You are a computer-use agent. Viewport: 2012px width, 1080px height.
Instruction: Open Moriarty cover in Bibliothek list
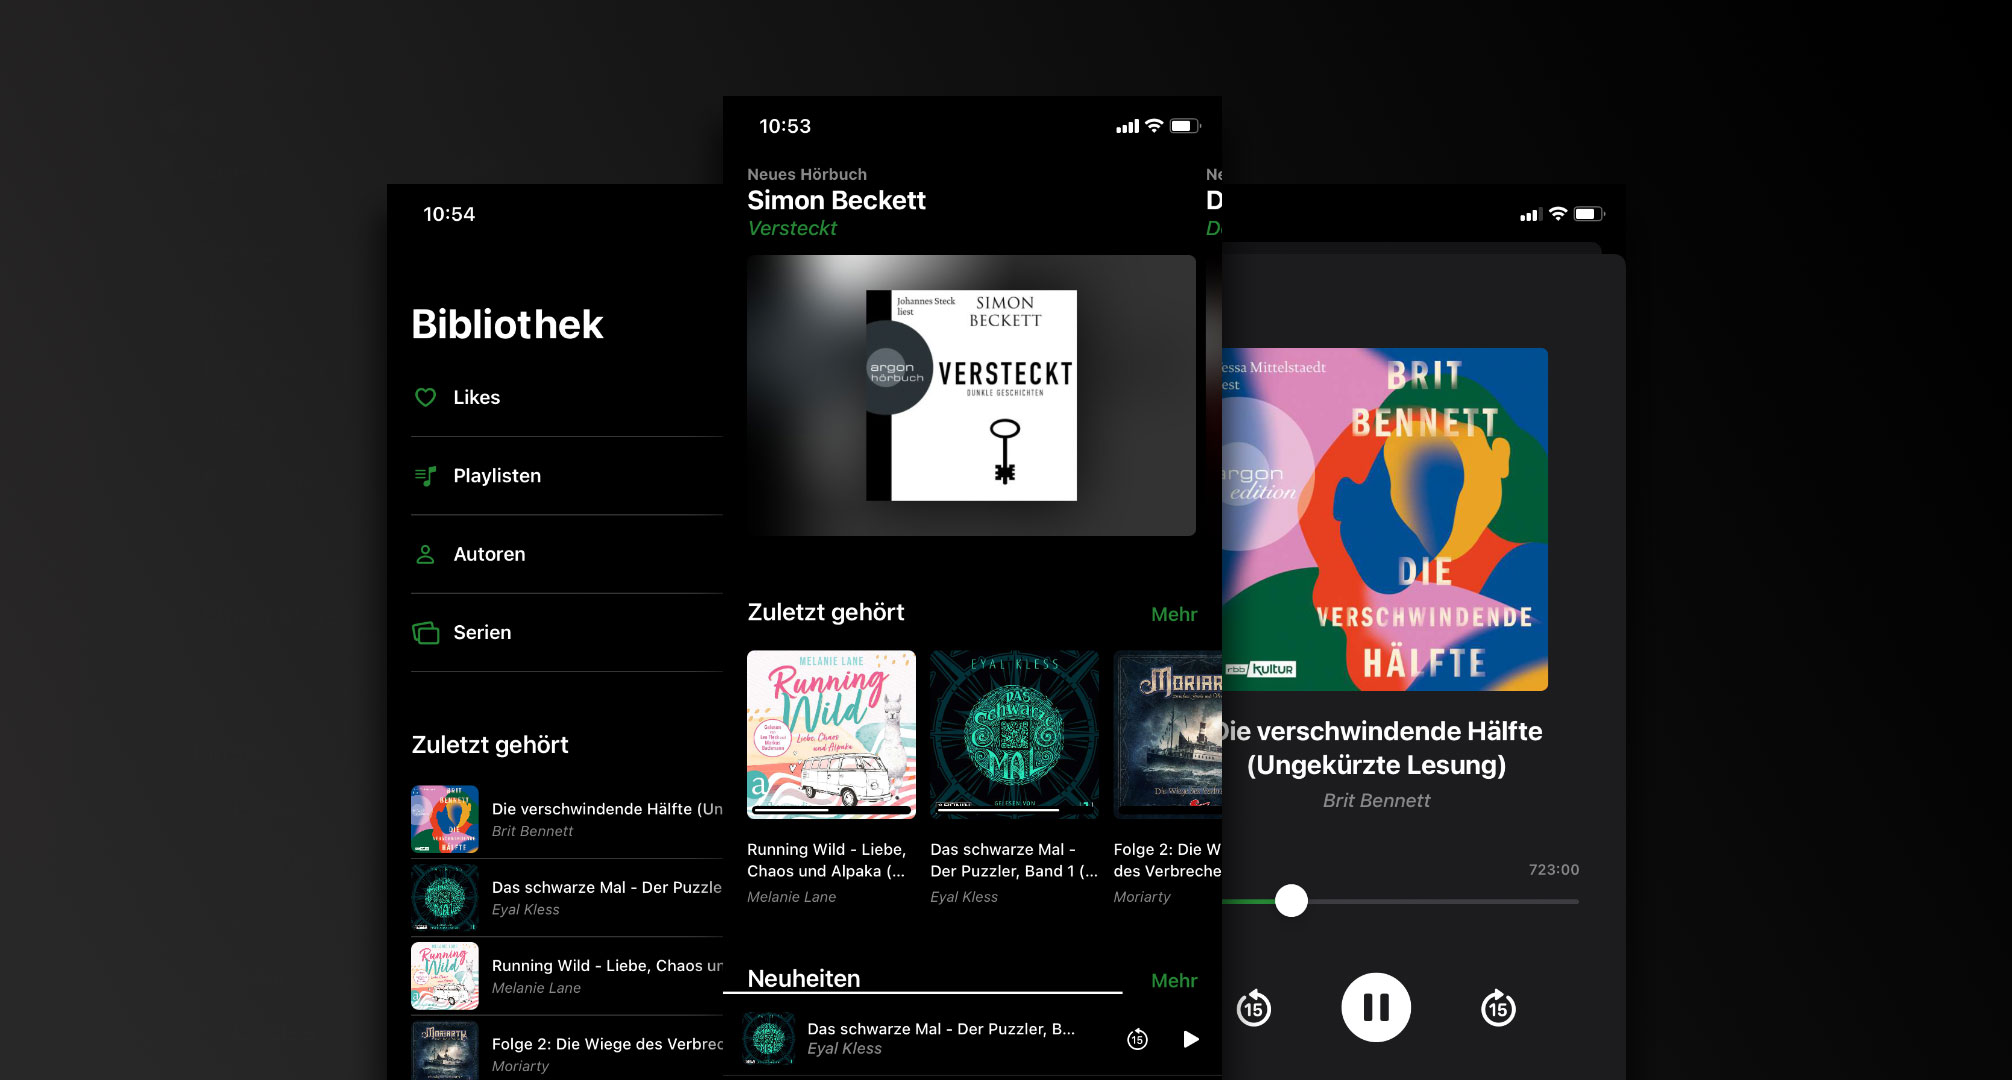[x=445, y=1050]
